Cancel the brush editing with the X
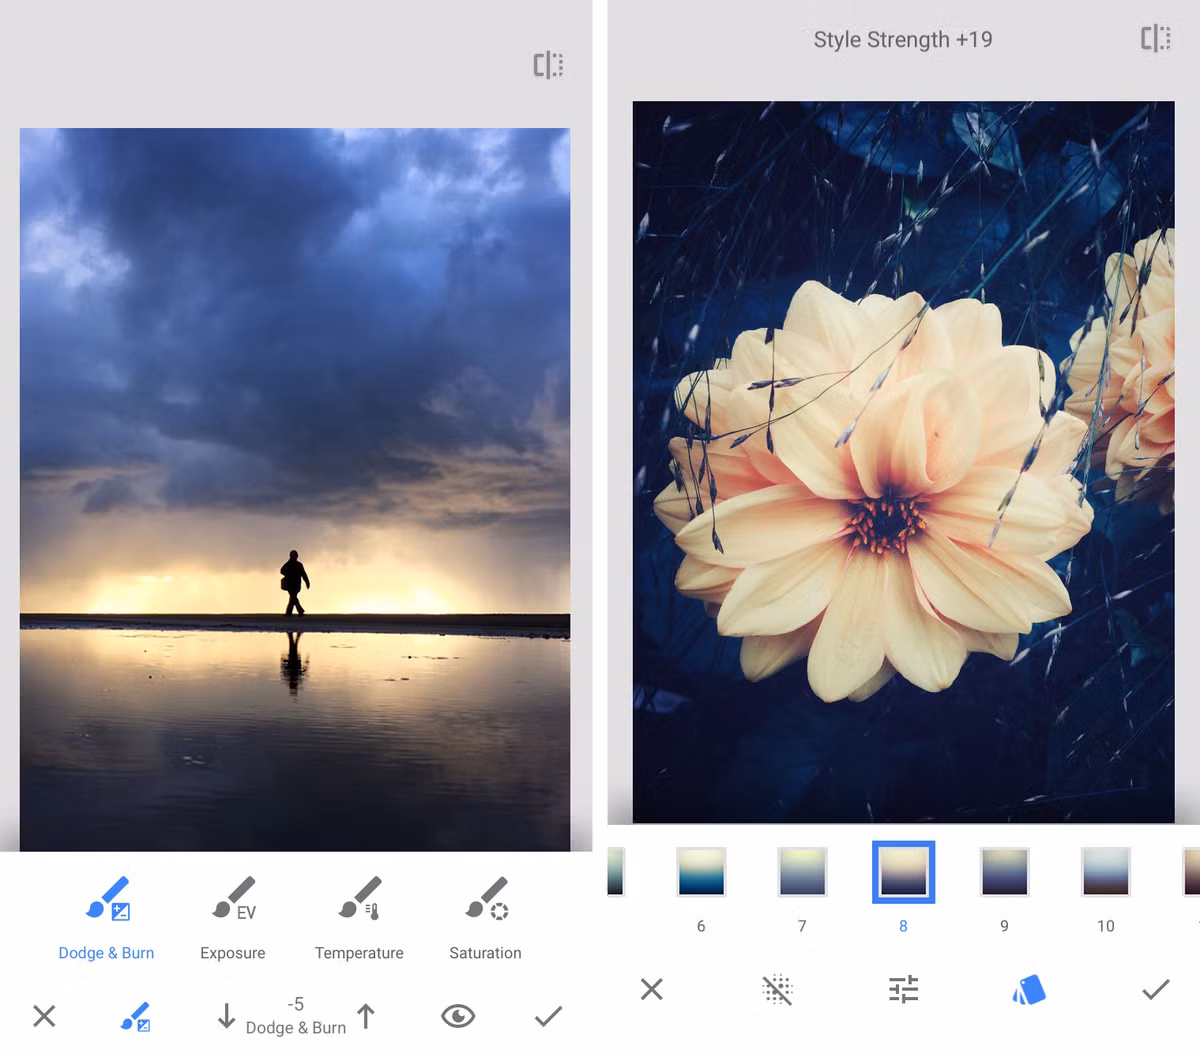 pos(44,1016)
